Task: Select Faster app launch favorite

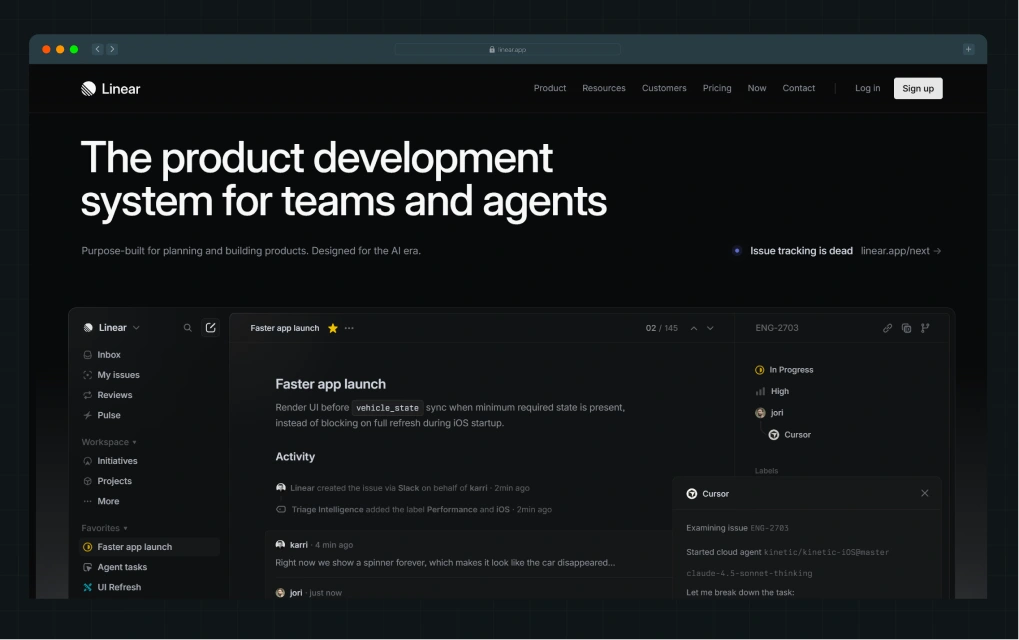Action: [x=149, y=547]
